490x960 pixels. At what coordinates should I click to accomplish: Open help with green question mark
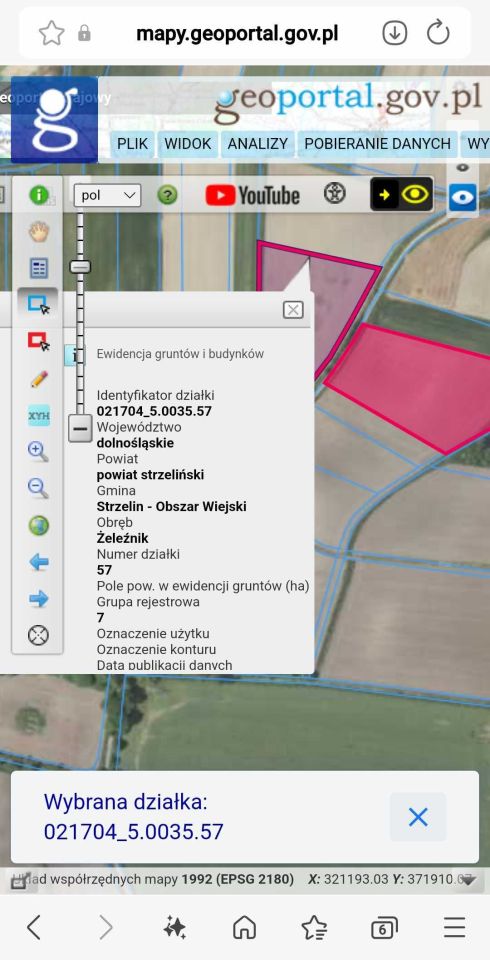click(x=167, y=195)
